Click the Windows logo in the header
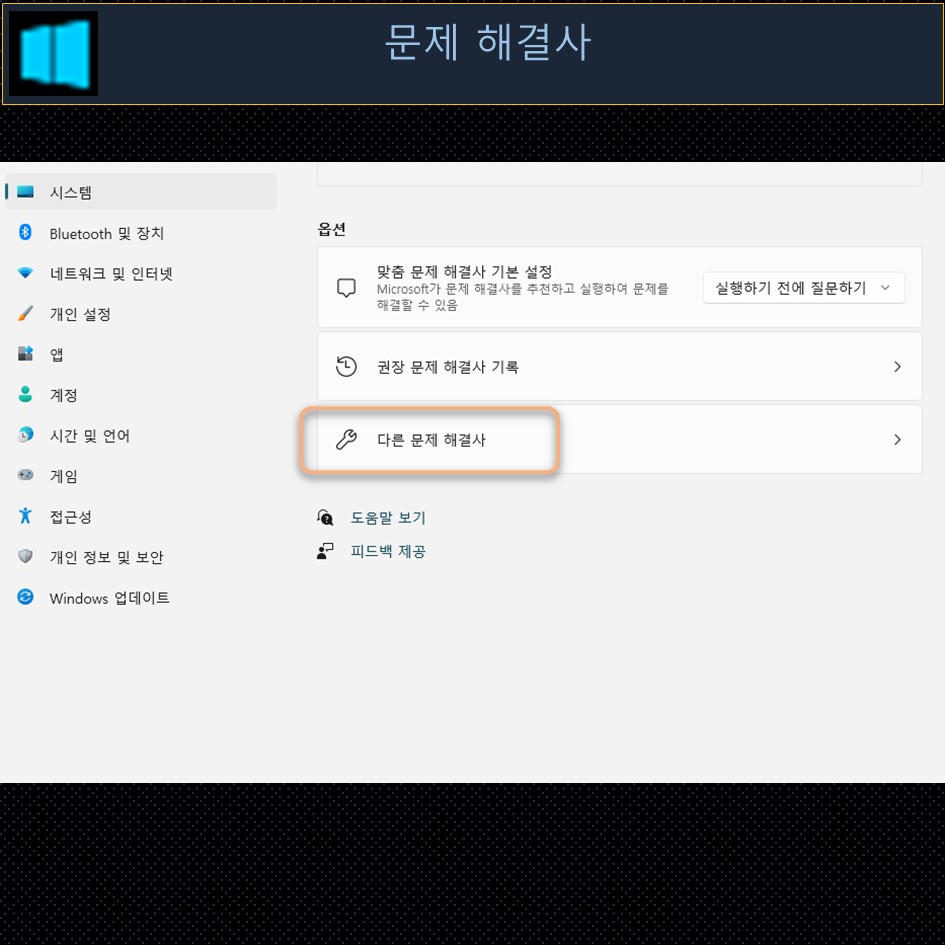Image resolution: width=945 pixels, height=945 pixels. click(x=54, y=54)
